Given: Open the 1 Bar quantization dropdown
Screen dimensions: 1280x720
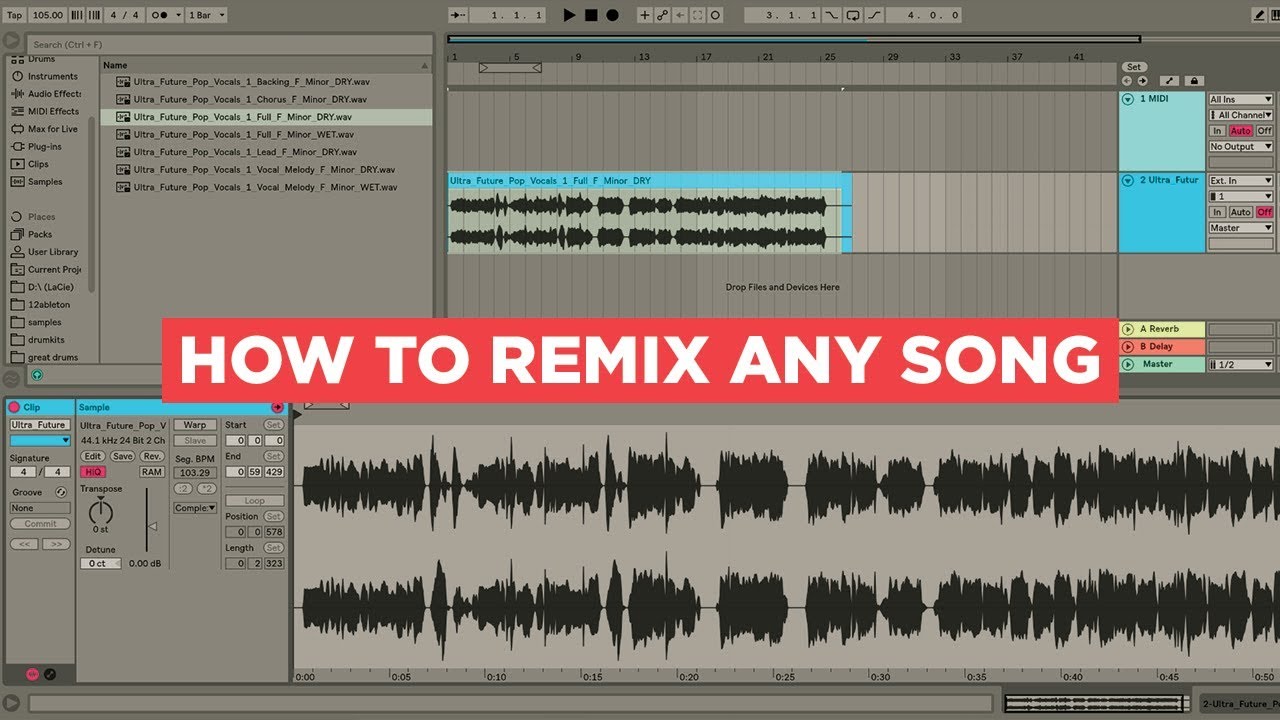Looking at the screenshot, I should click(x=207, y=15).
